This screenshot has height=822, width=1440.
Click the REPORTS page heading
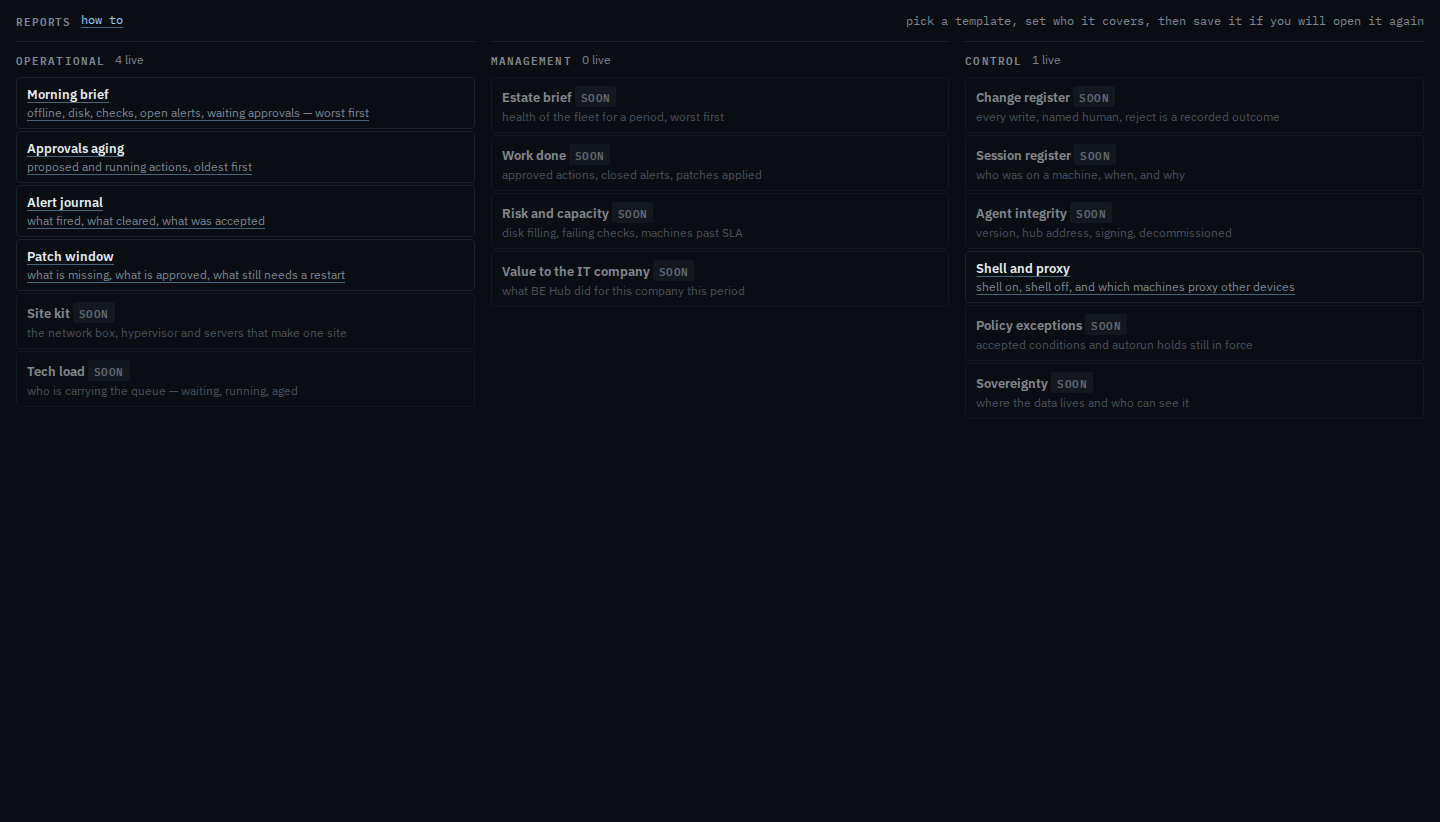[43, 21]
